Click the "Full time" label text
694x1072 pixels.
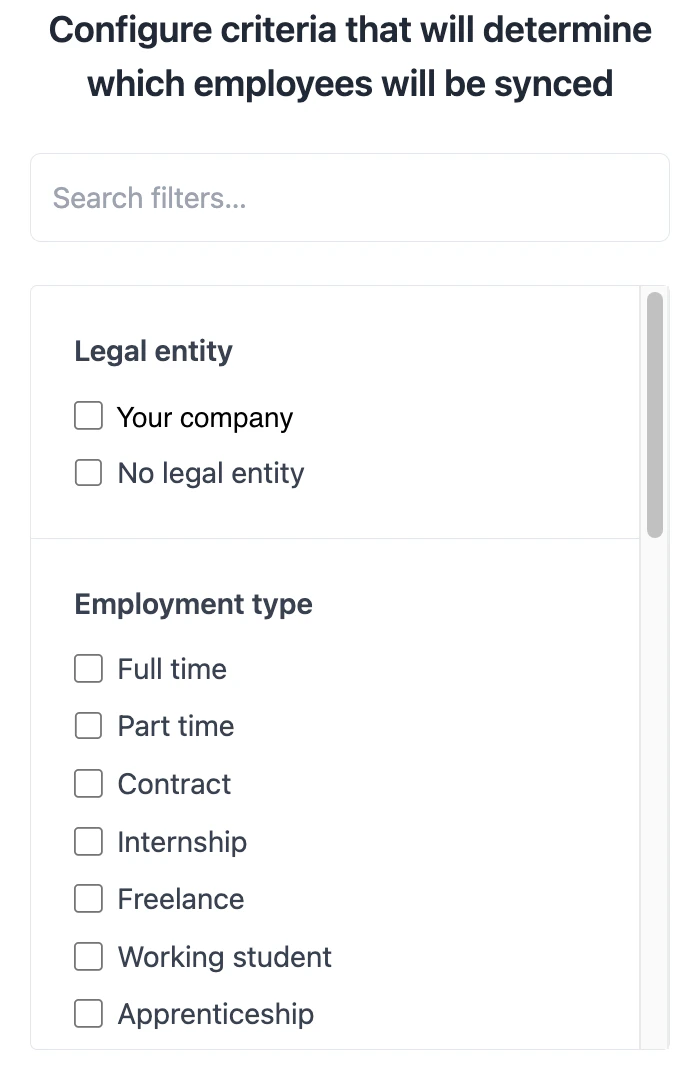171,668
